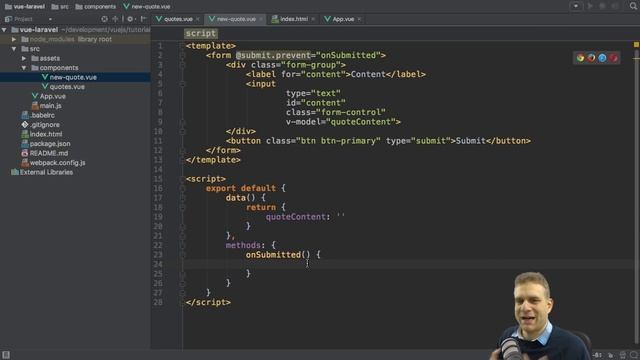
Task: Click the new-quote.vue breadcrumb in the navigation bar
Action: [x=147, y=7]
